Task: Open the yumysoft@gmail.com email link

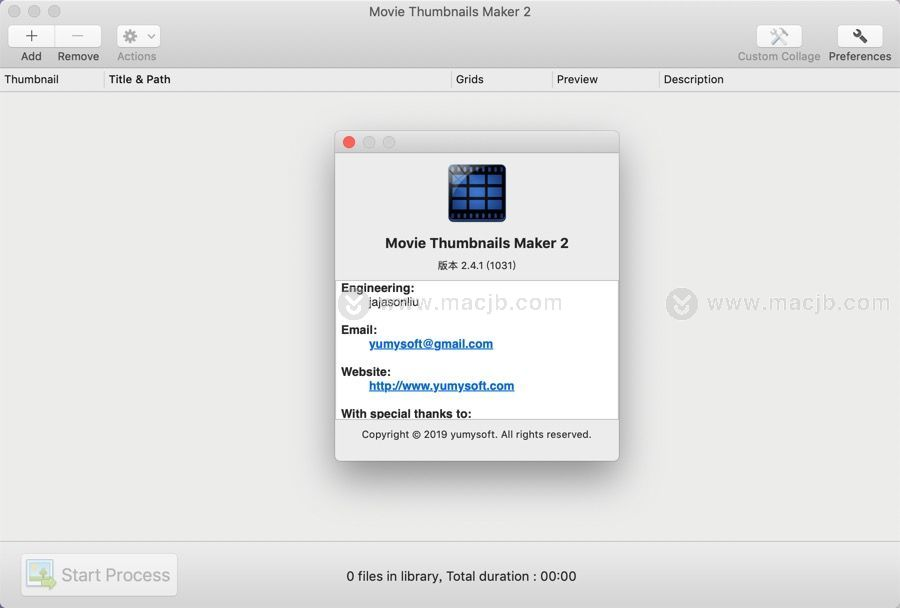Action: point(430,343)
